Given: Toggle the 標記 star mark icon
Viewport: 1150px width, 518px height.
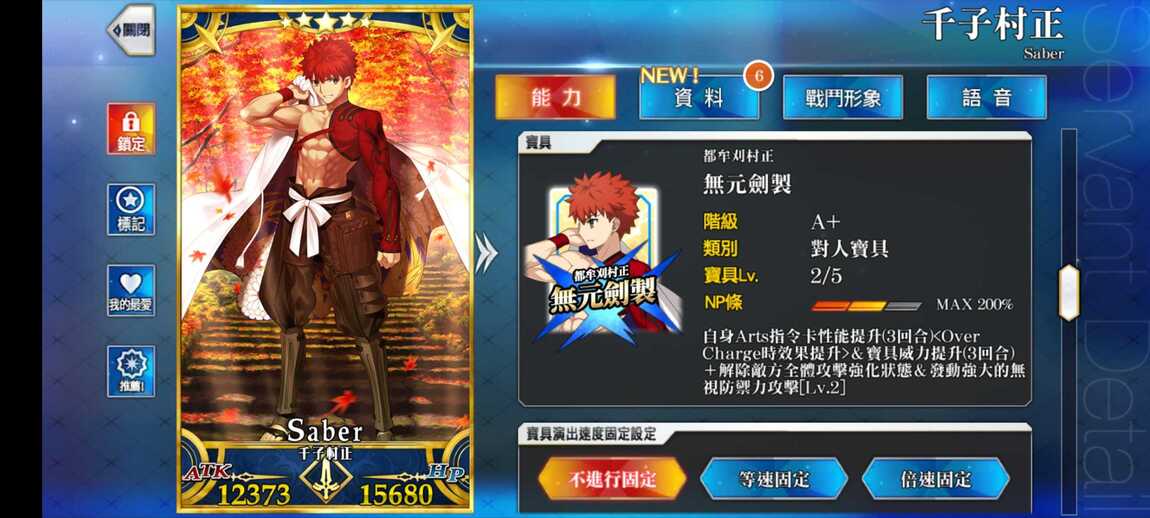Looking at the screenshot, I should pyautogui.click(x=131, y=210).
